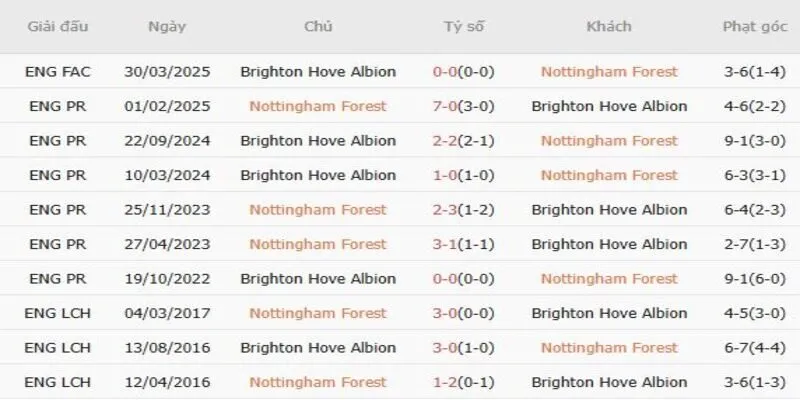800x400 pixels.
Task: Open Nottingham Forest in the 25/11/2023 row
Action: [318, 210]
